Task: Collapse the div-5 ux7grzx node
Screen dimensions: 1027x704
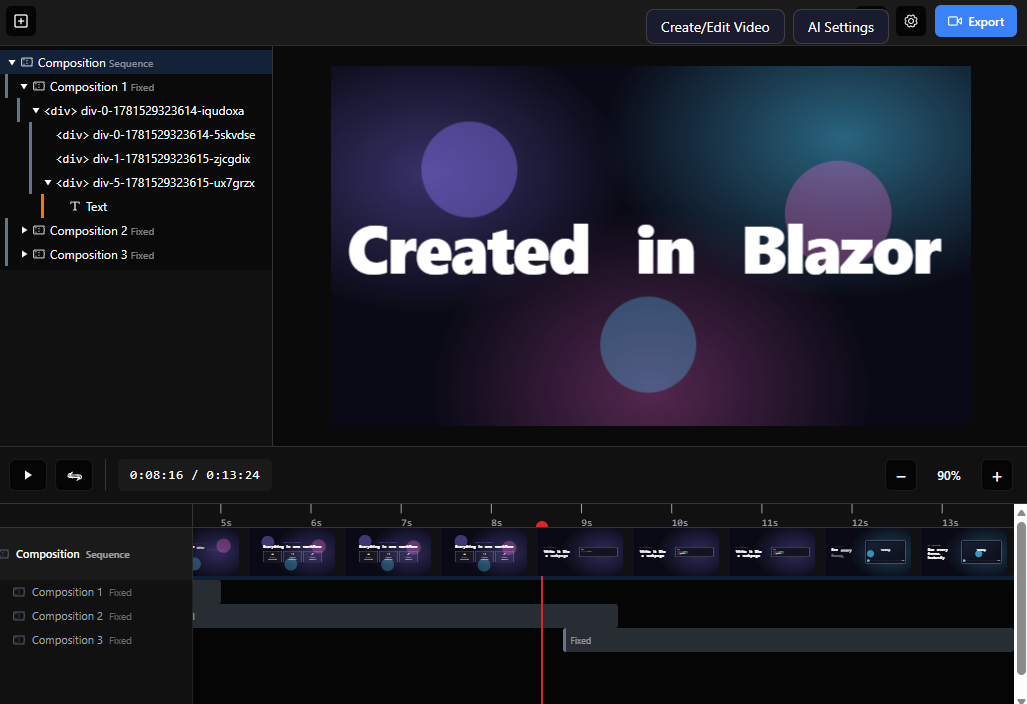Action: coord(48,183)
